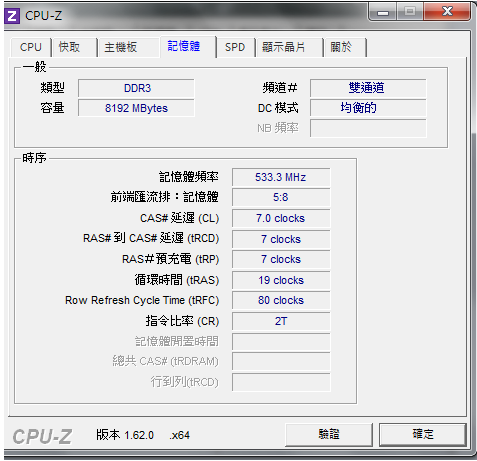Viewport: 477px width, 461px height.
Task: Click the 5:8 FSB:DRAM ratio value
Action: [x=281, y=197]
